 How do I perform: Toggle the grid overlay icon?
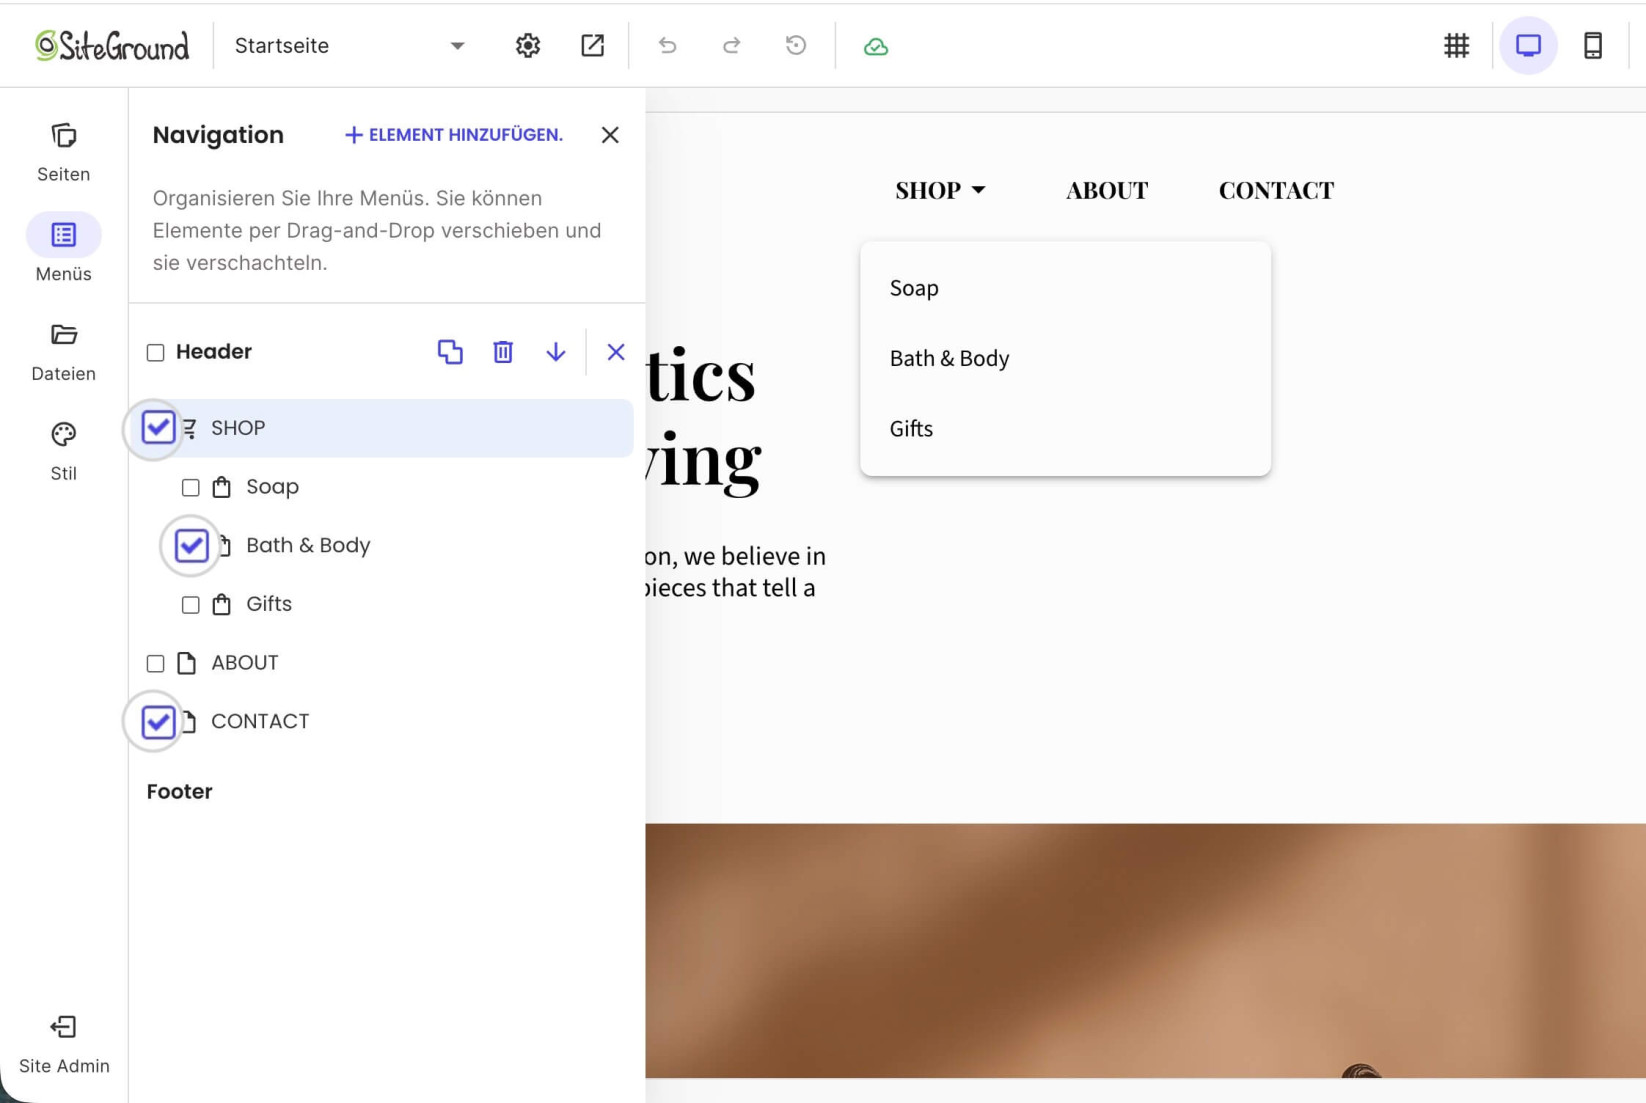pos(1457,46)
